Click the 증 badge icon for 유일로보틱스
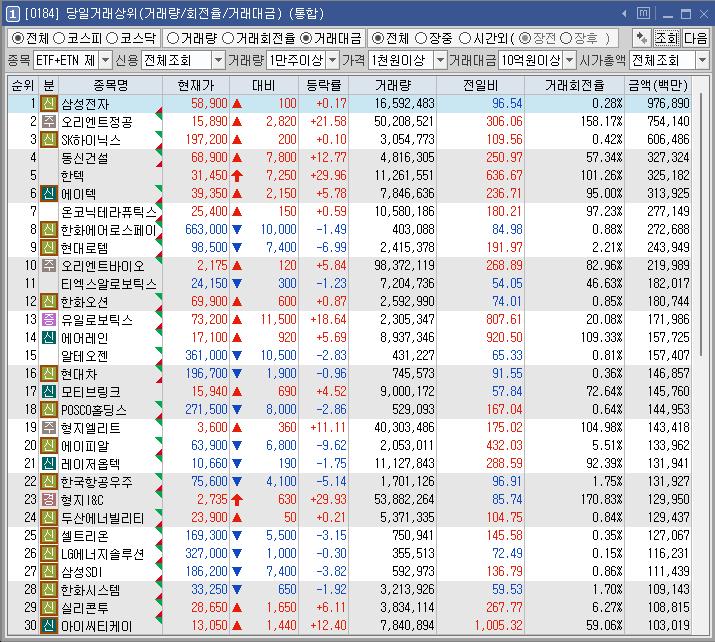715x642 pixels. pyautogui.click(x=48, y=319)
